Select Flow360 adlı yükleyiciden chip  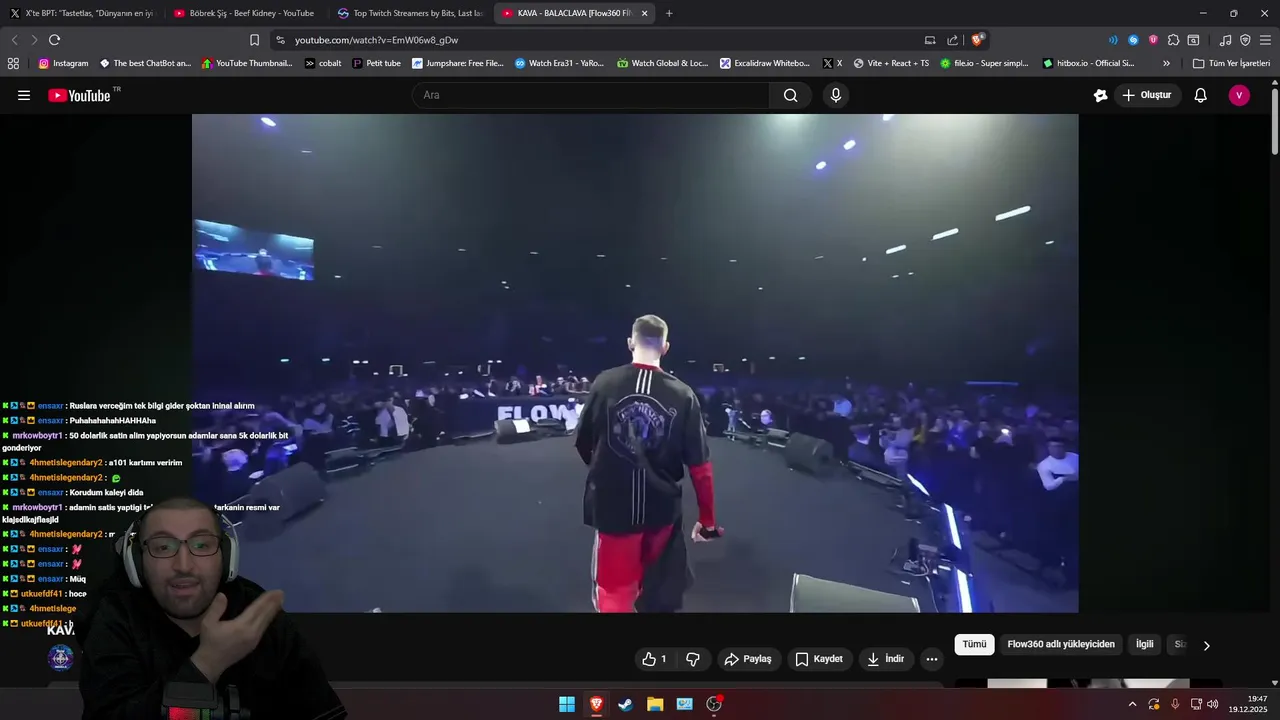click(1061, 645)
